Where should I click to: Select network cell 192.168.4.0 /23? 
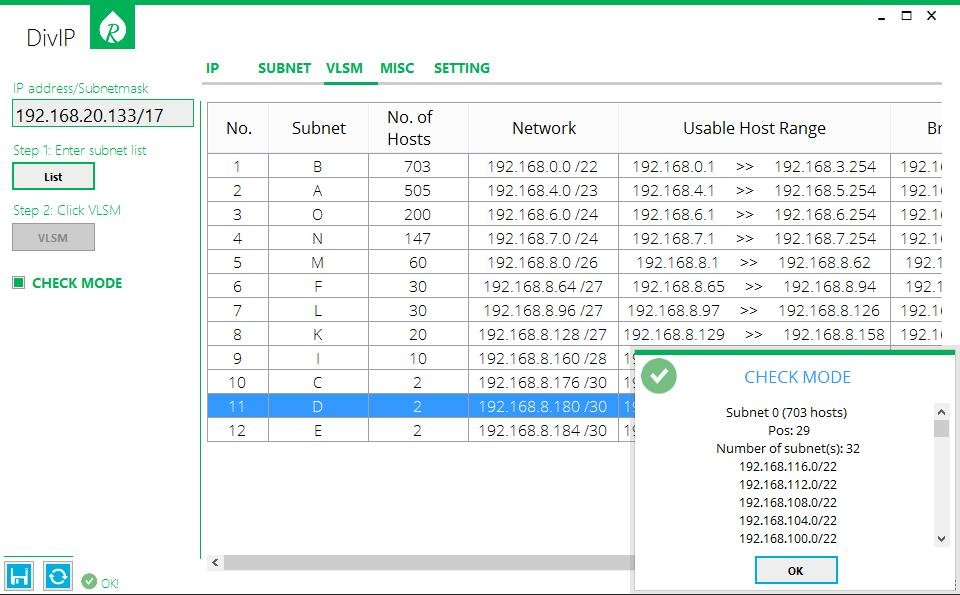(544, 190)
